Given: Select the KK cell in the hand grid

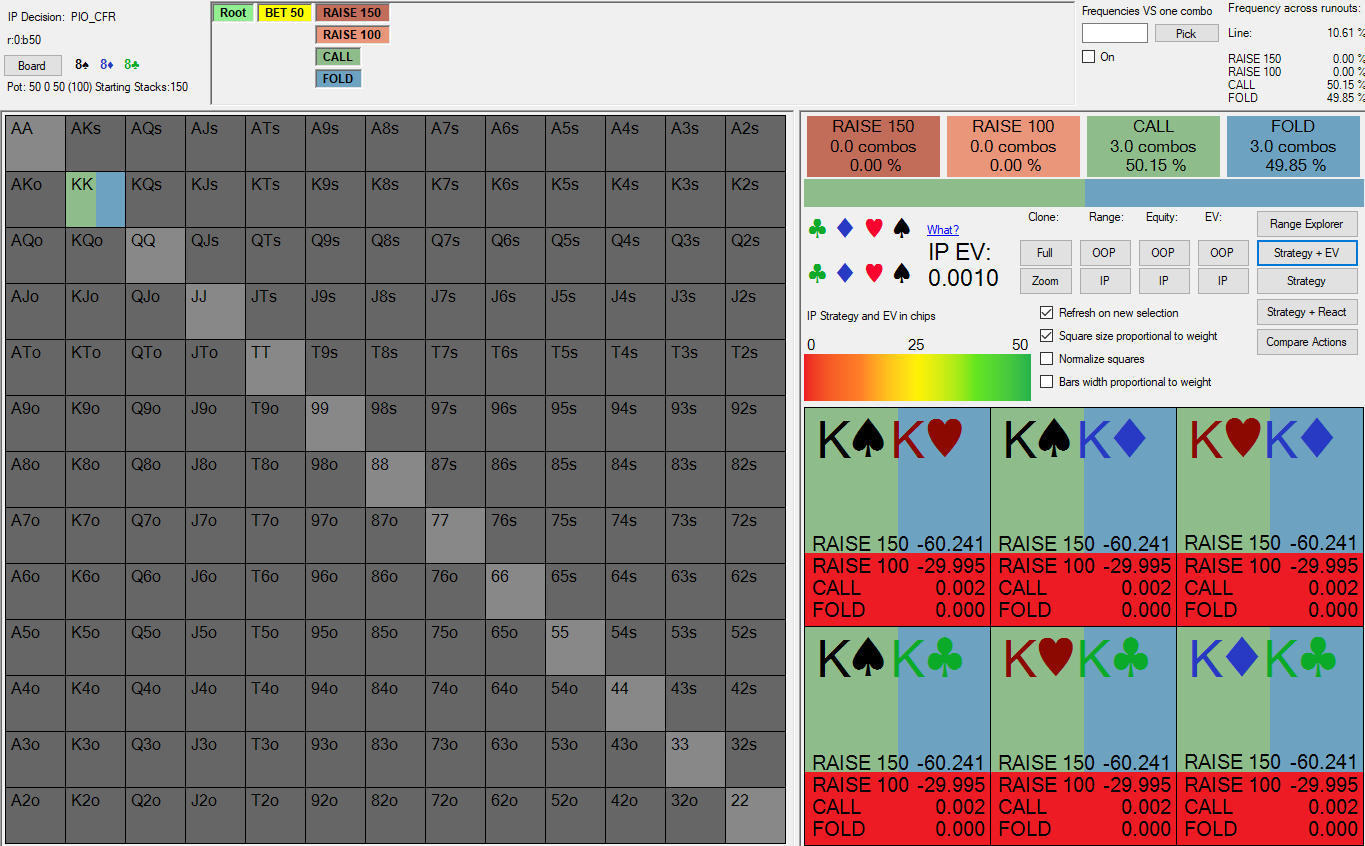Looking at the screenshot, I should [95, 199].
